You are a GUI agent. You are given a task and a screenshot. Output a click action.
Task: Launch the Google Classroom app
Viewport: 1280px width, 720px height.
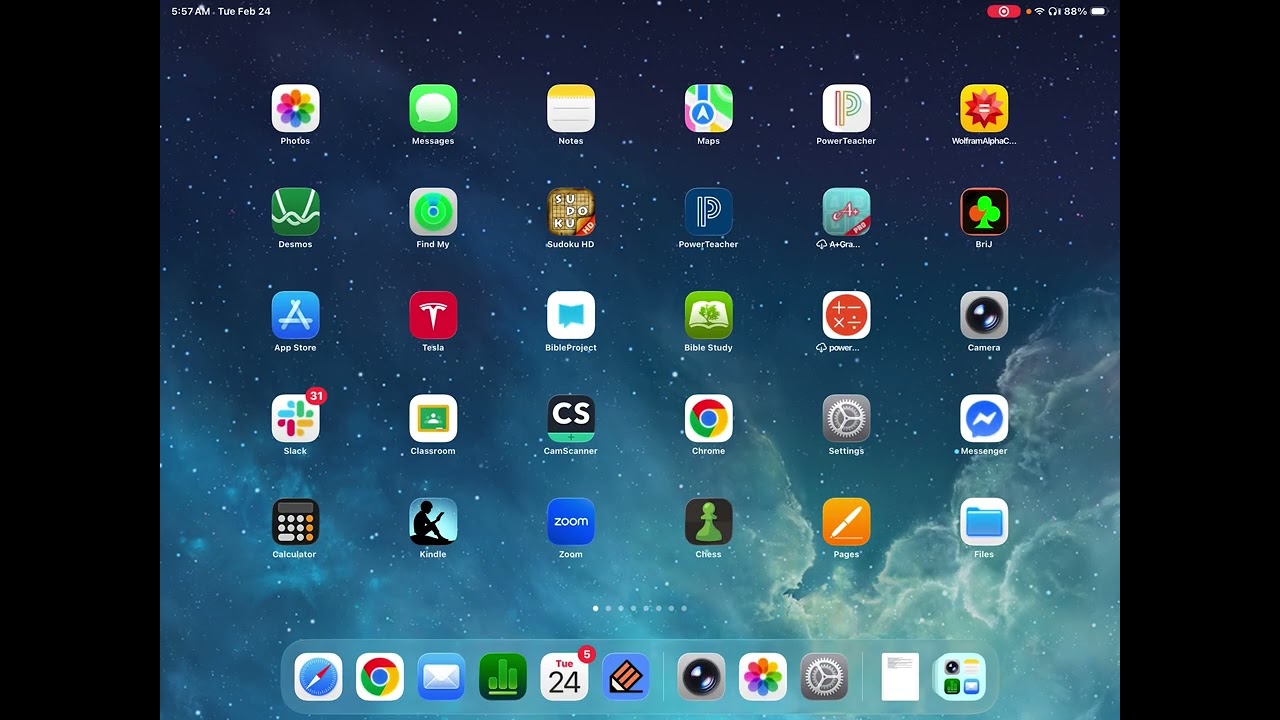tap(433, 418)
